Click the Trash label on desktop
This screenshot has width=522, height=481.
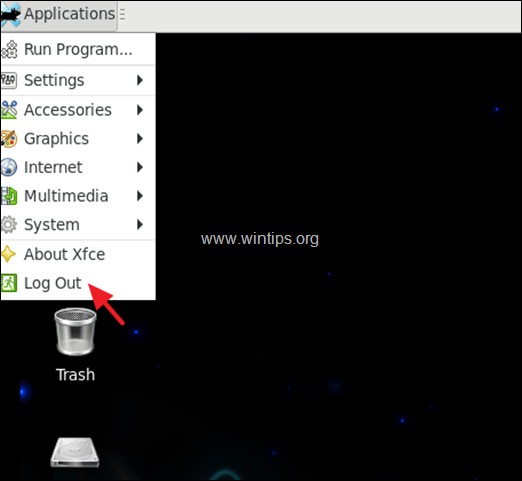click(x=75, y=375)
